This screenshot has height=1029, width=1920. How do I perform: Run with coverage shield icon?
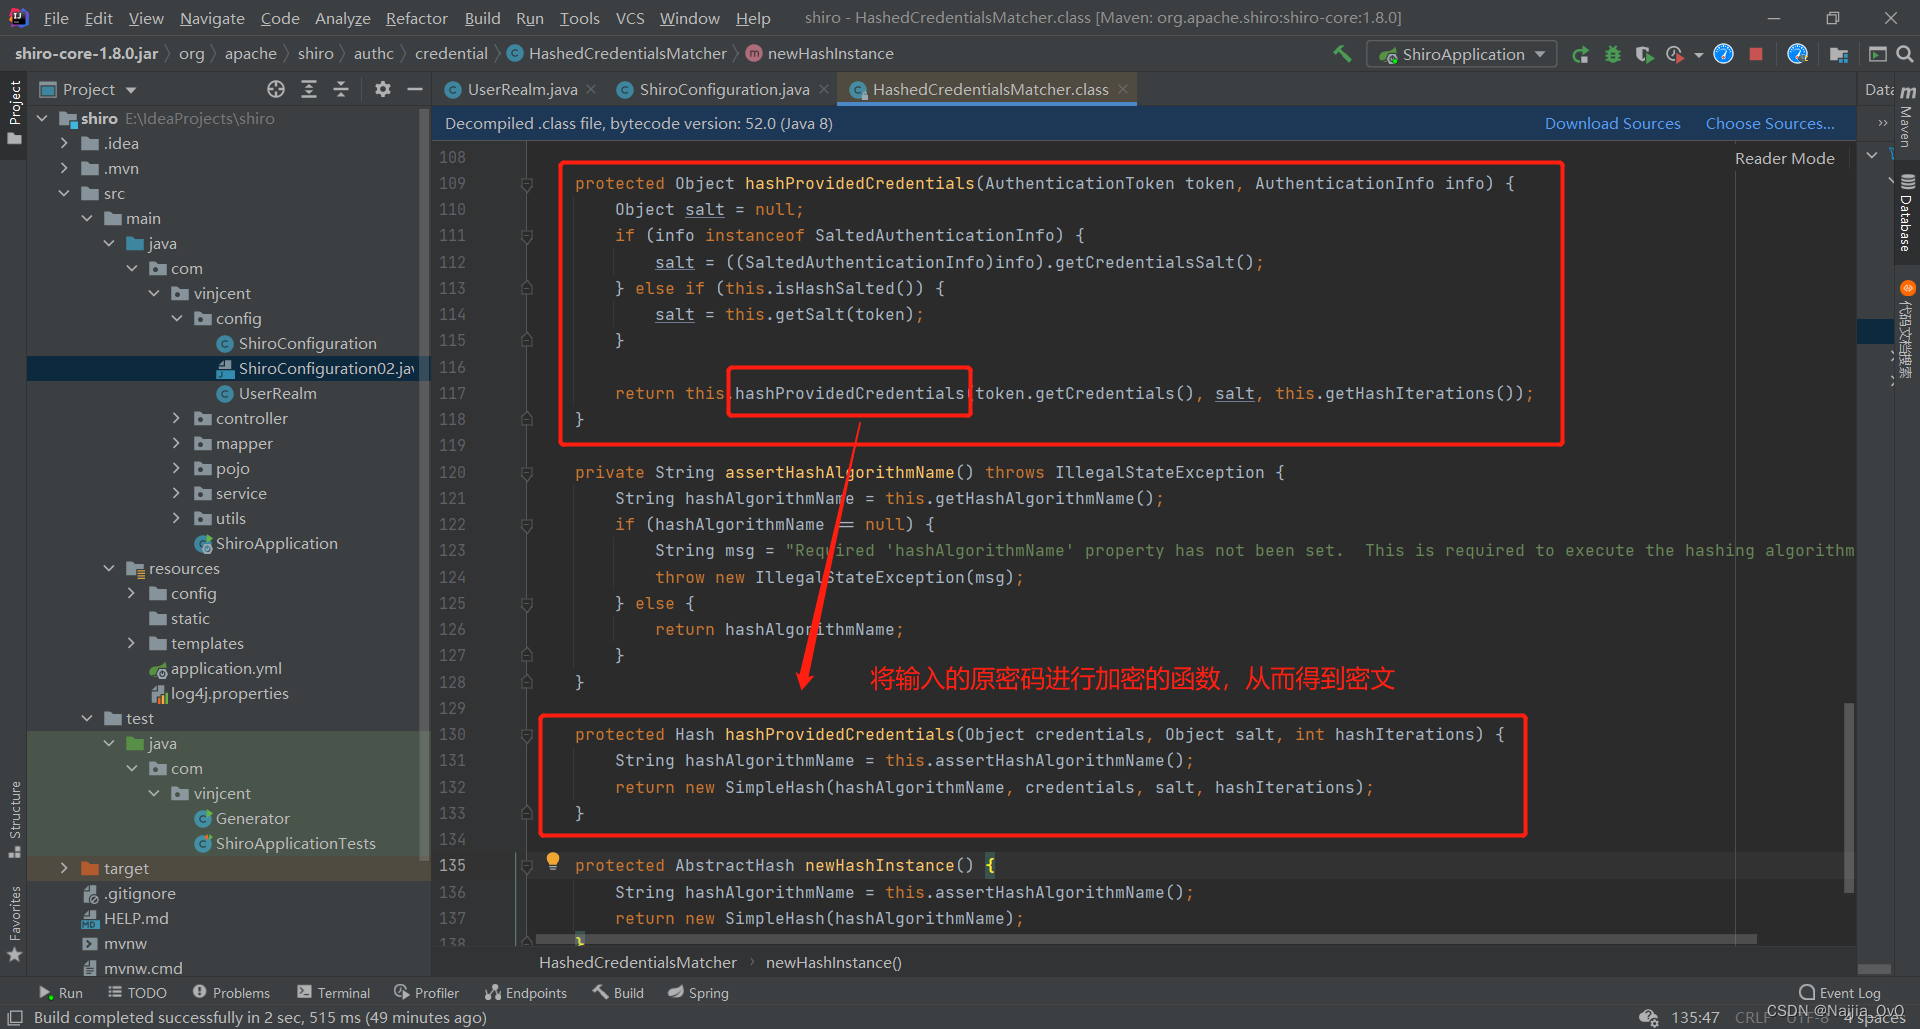click(1643, 54)
